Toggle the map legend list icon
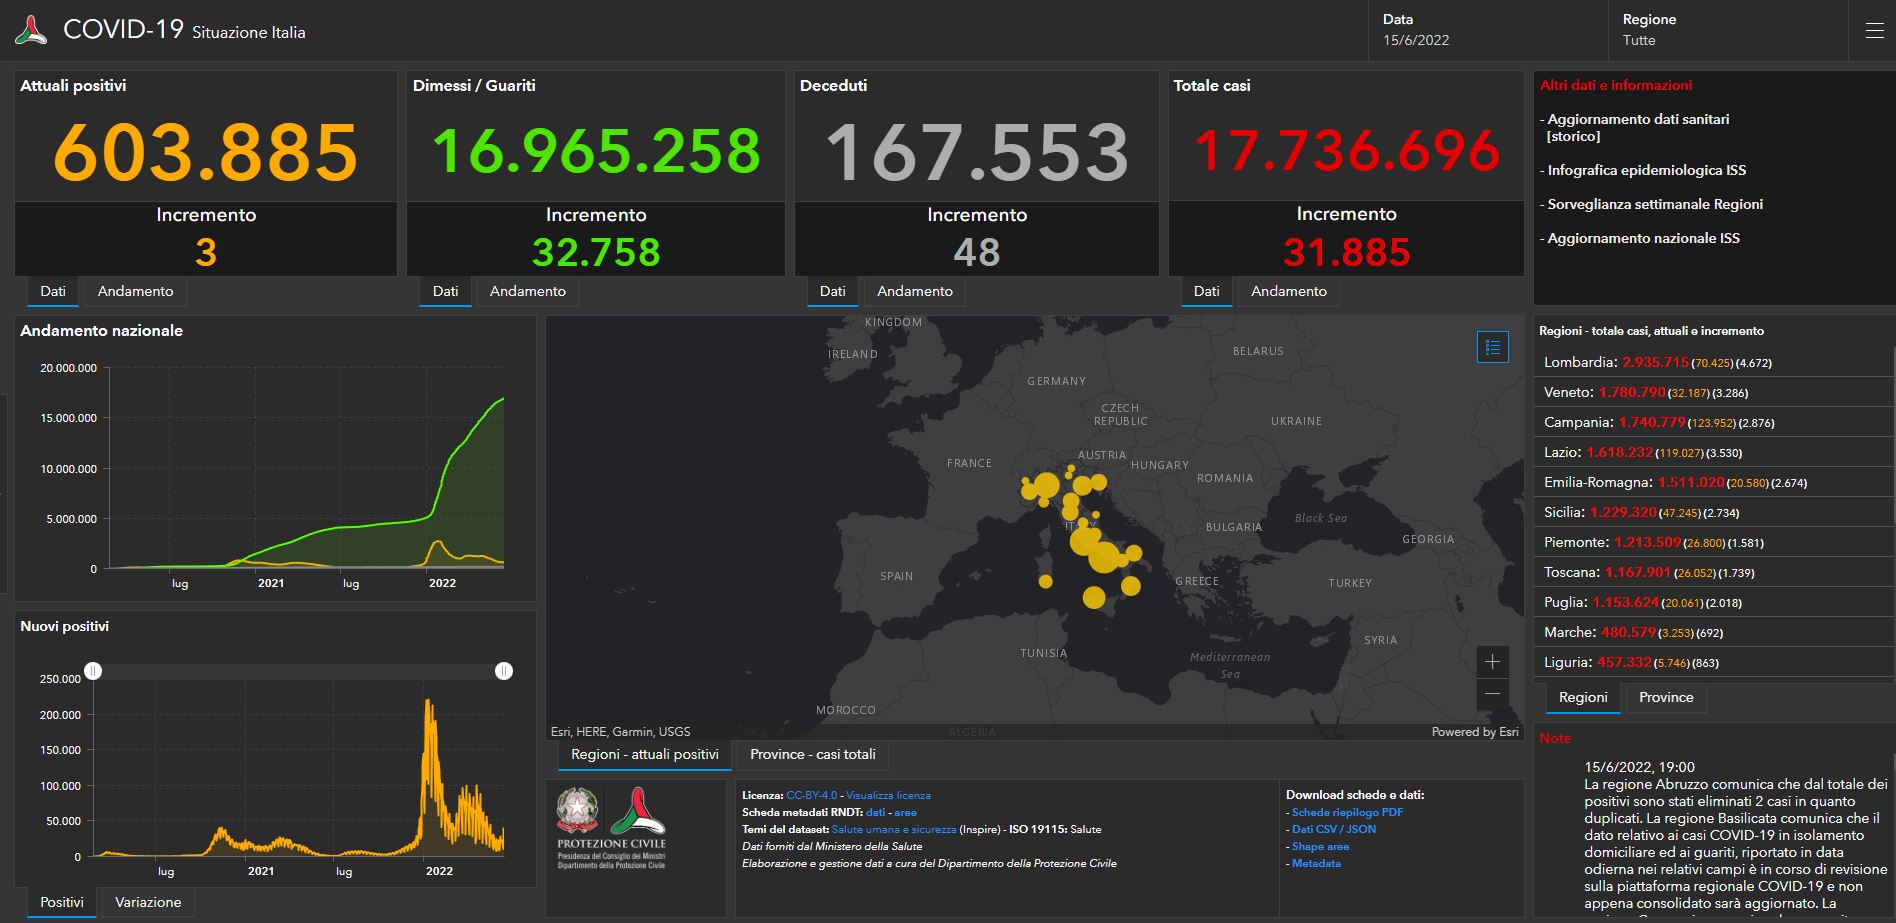The height and width of the screenshot is (923, 1896). (1492, 347)
